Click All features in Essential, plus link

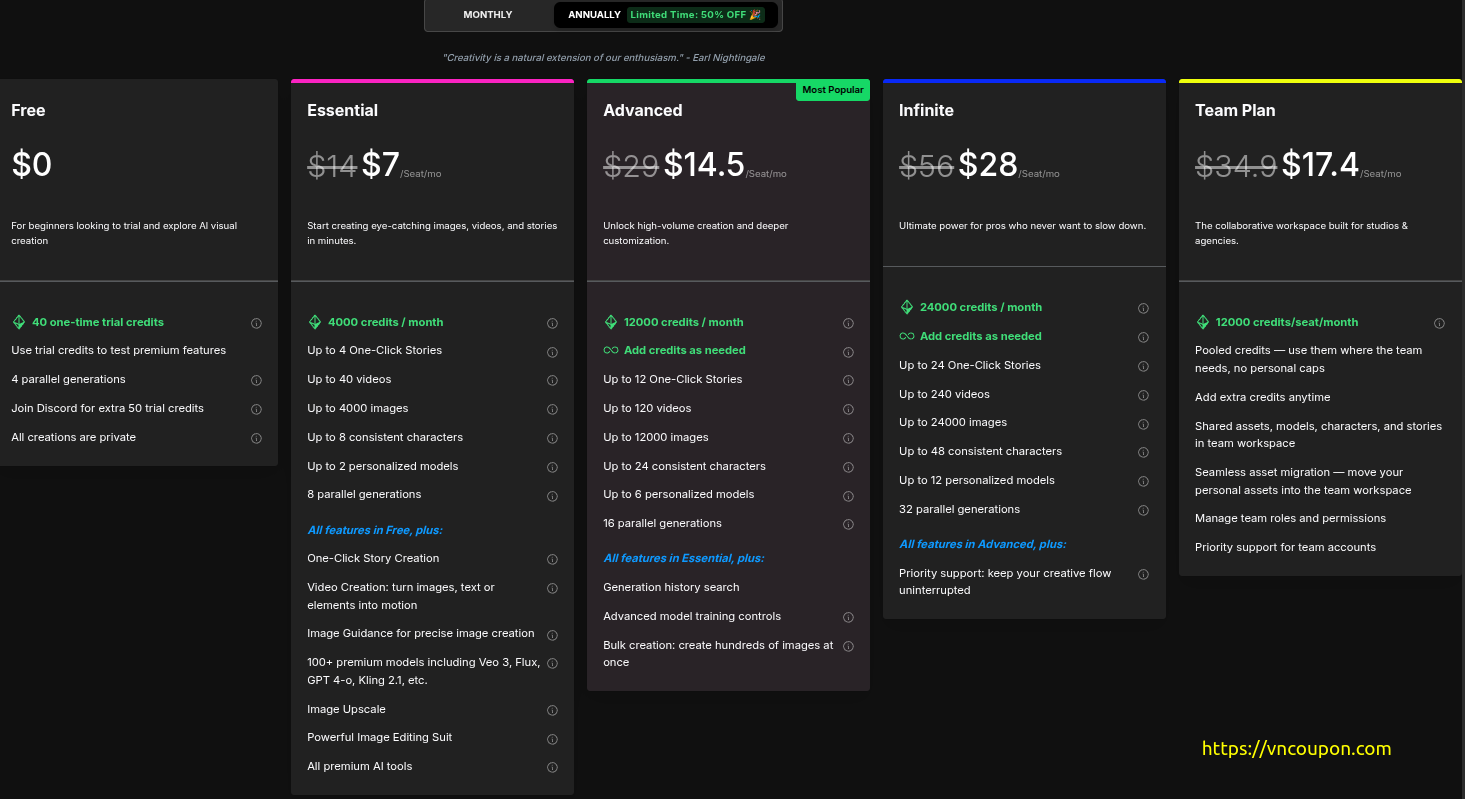[x=683, y=558]
